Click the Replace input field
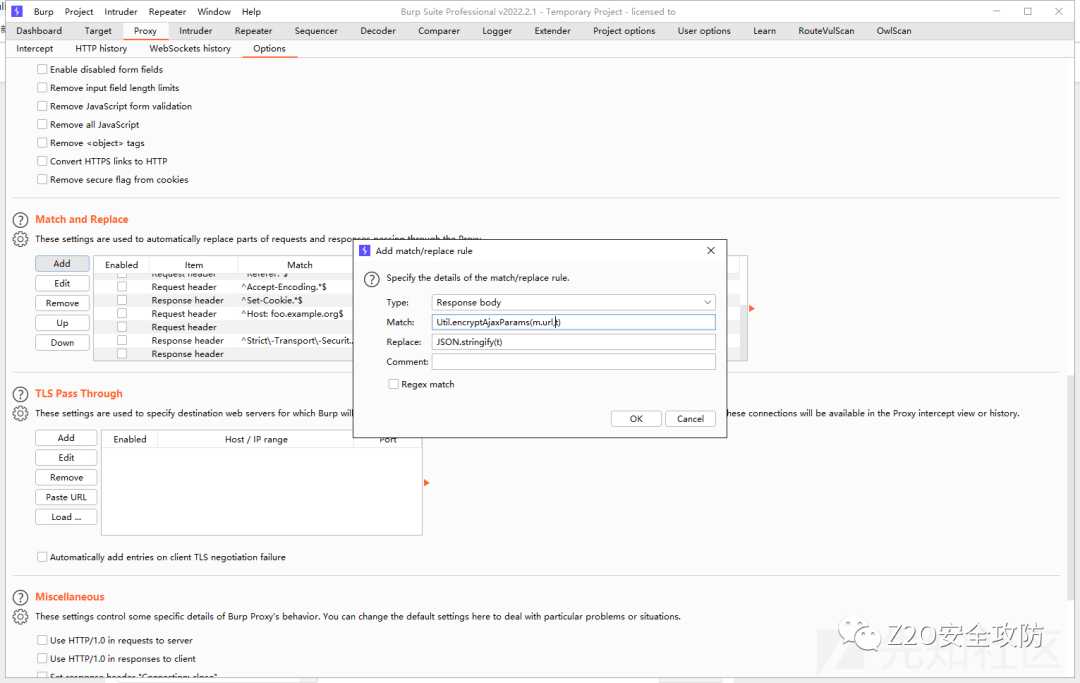 [x=574, y=342]
